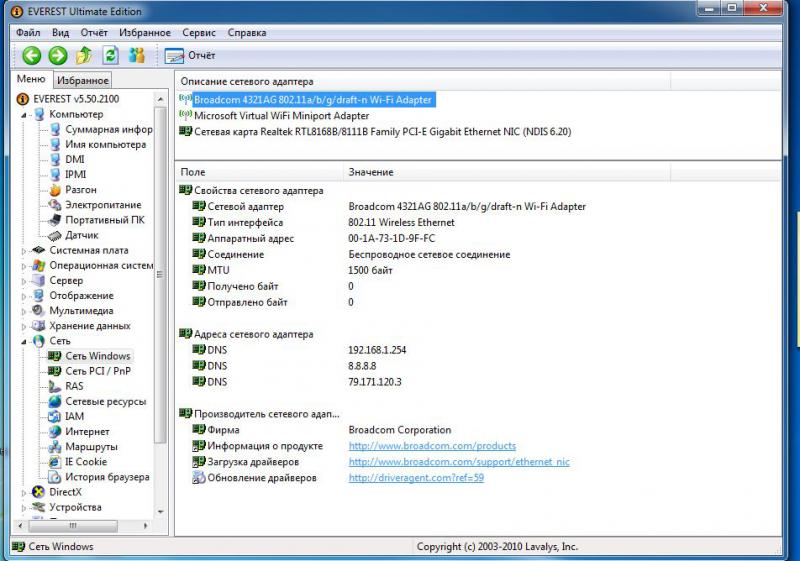Click the Refresh toolbar icon

[110, 55]
